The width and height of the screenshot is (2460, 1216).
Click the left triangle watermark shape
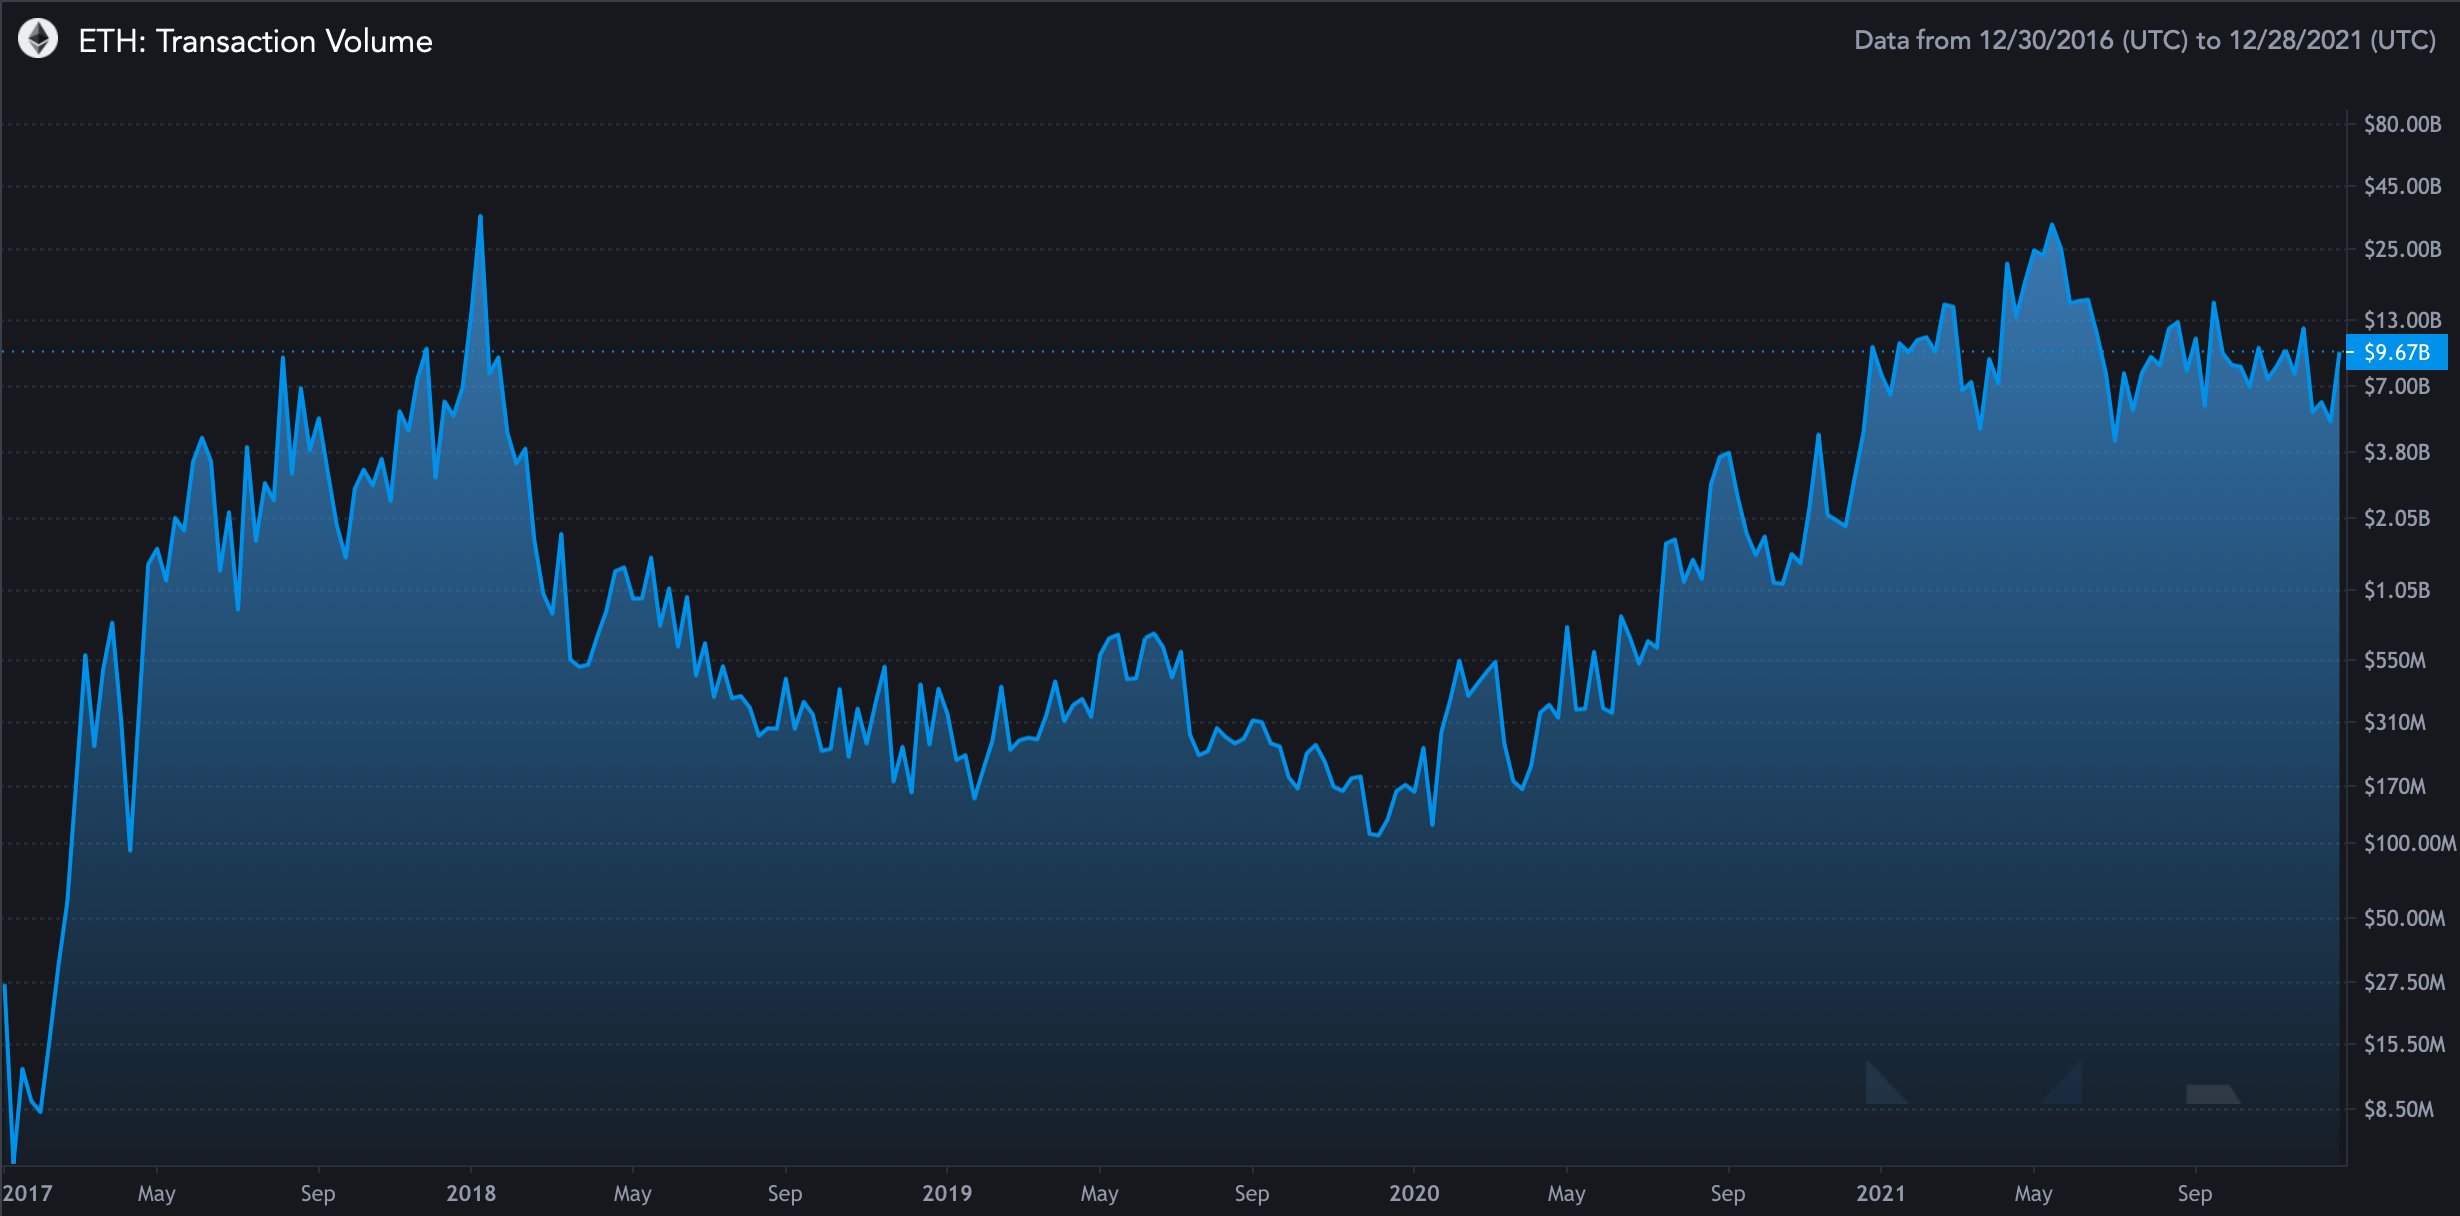coord(1880,1088)
